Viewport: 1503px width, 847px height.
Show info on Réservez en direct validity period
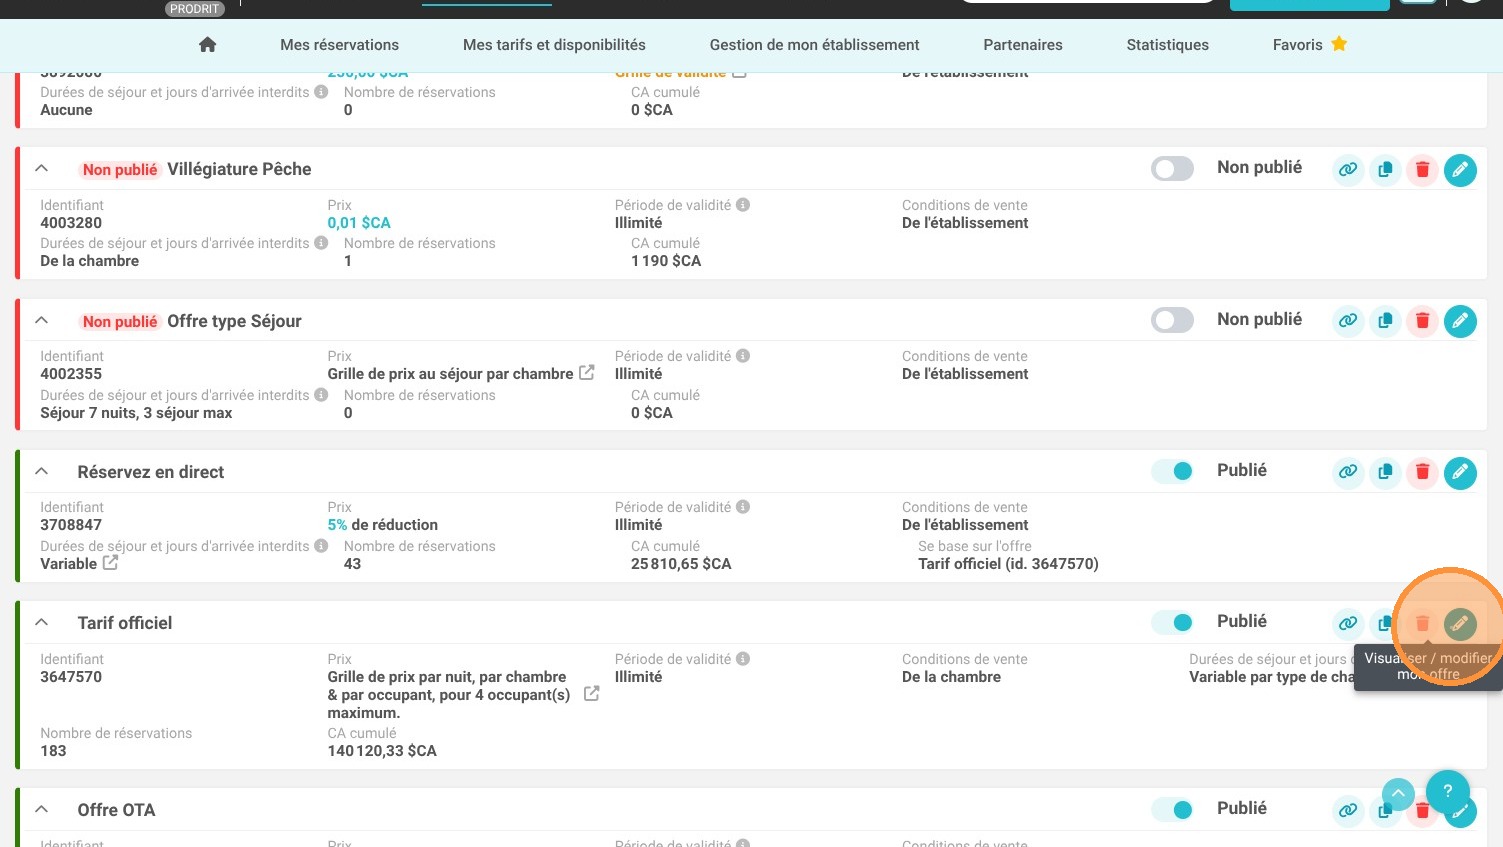743,507
